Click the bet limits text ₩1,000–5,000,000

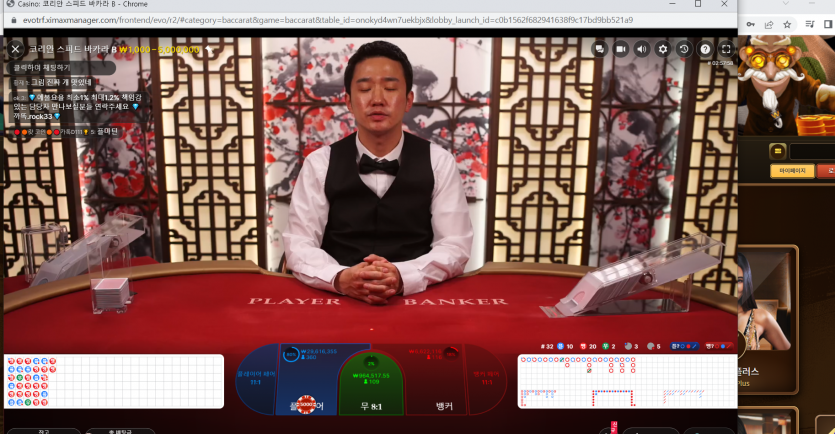[159, 50]
